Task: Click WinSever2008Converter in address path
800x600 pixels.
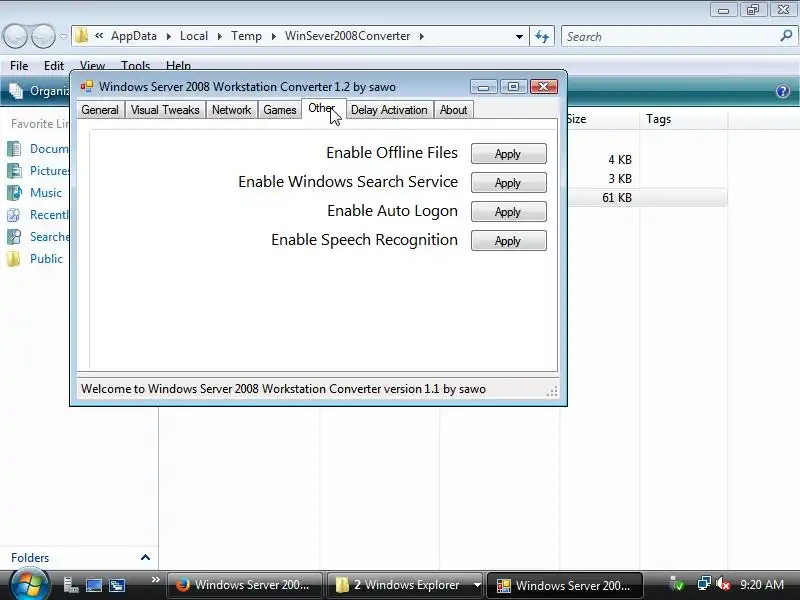Action: [x=347, y=36]
